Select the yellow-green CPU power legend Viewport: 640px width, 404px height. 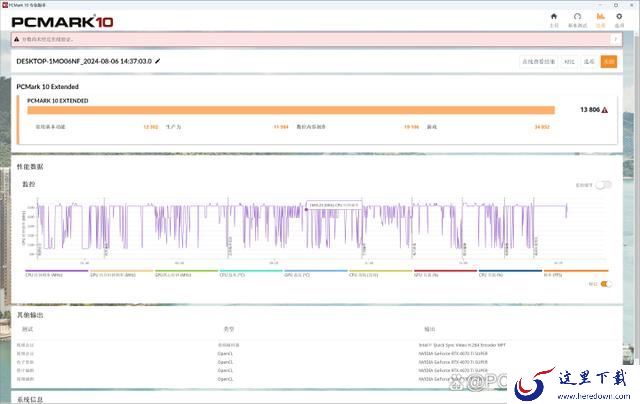(x=380, y=273)
